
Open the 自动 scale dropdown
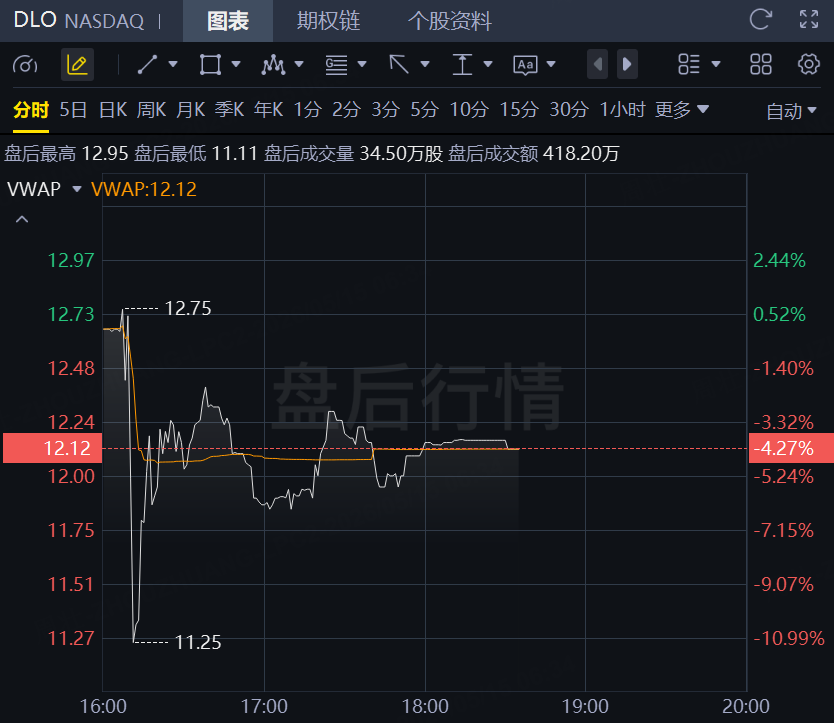pos(791,111)
